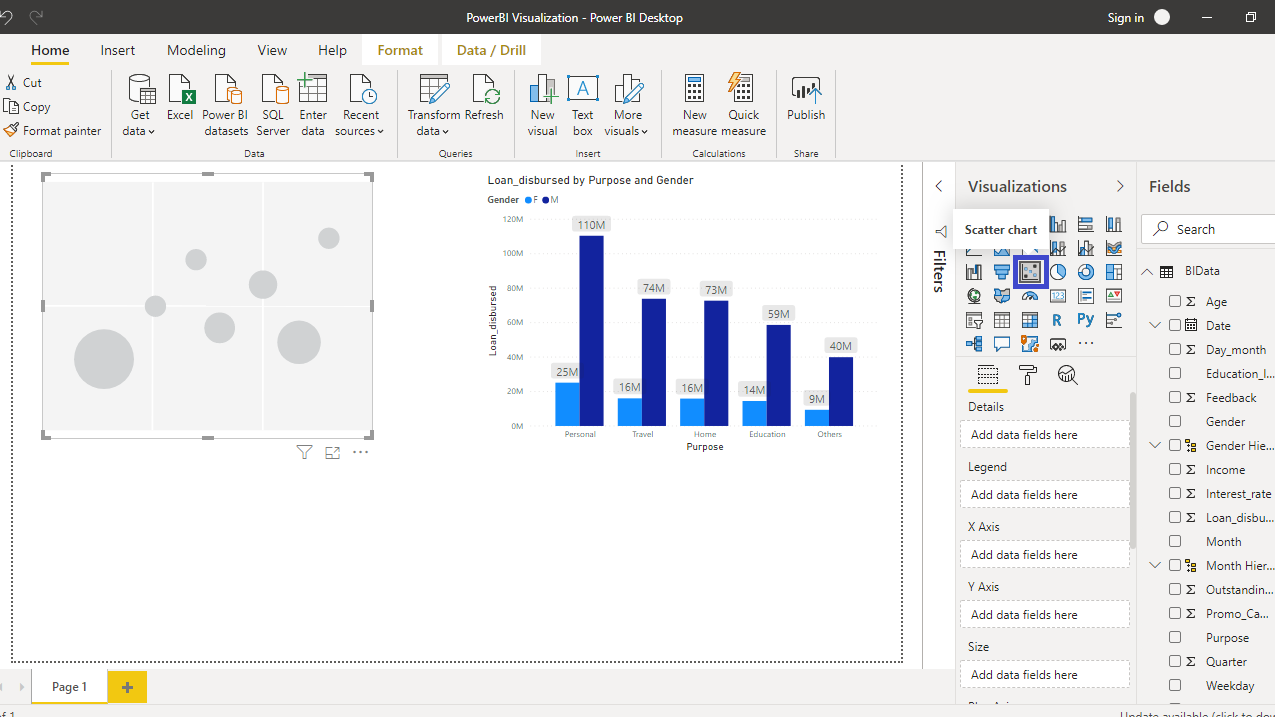Viewport: 1275px width, 717px height.
Task: Open the Format paint roller tab
Action: click(x=1028, y=376)
